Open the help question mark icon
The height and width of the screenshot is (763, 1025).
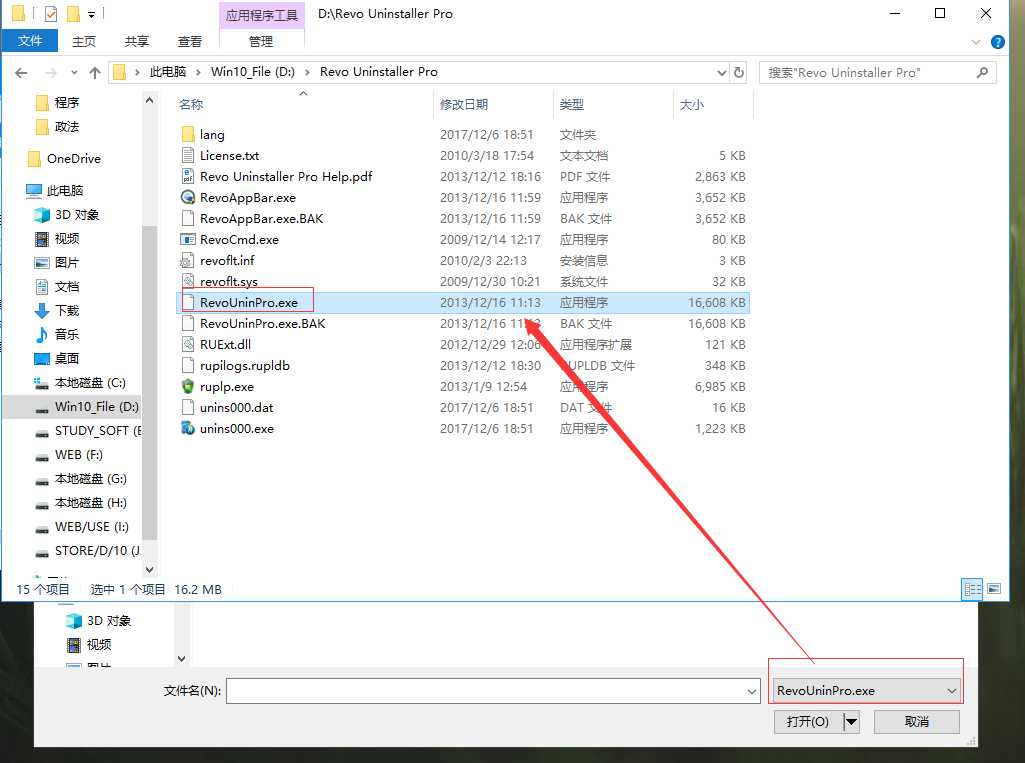coord(998,42)
